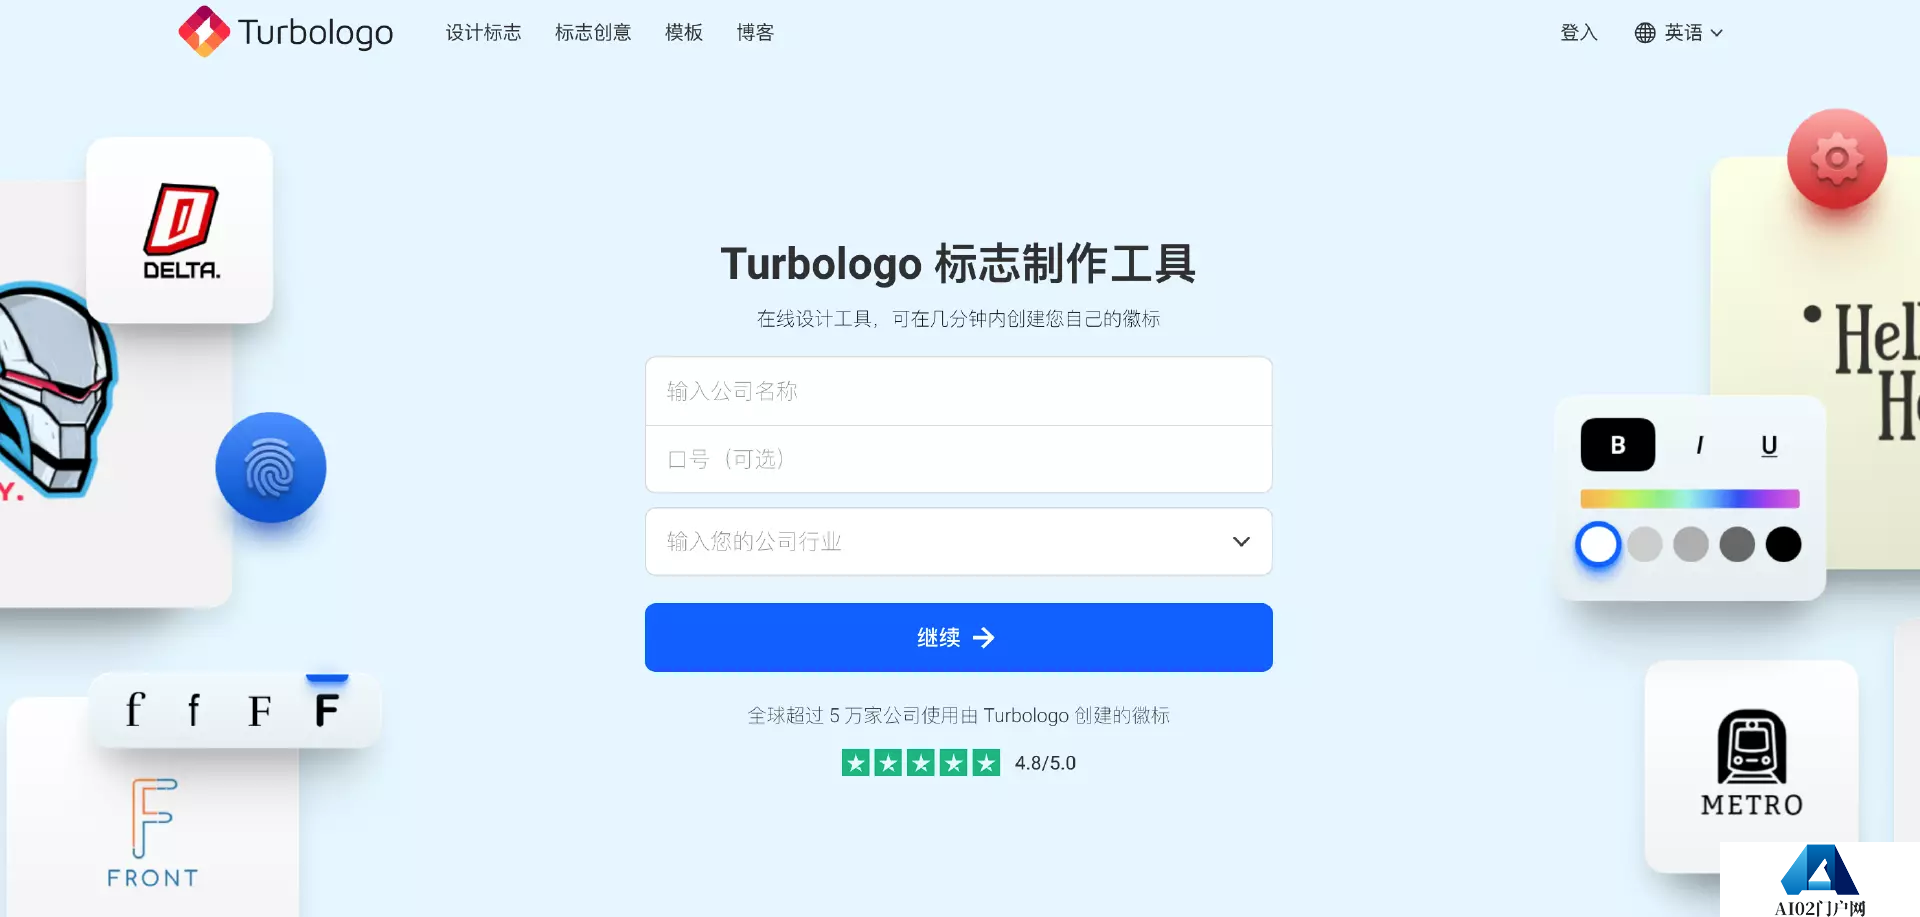Open the 模板 menu item

[684, 33]
